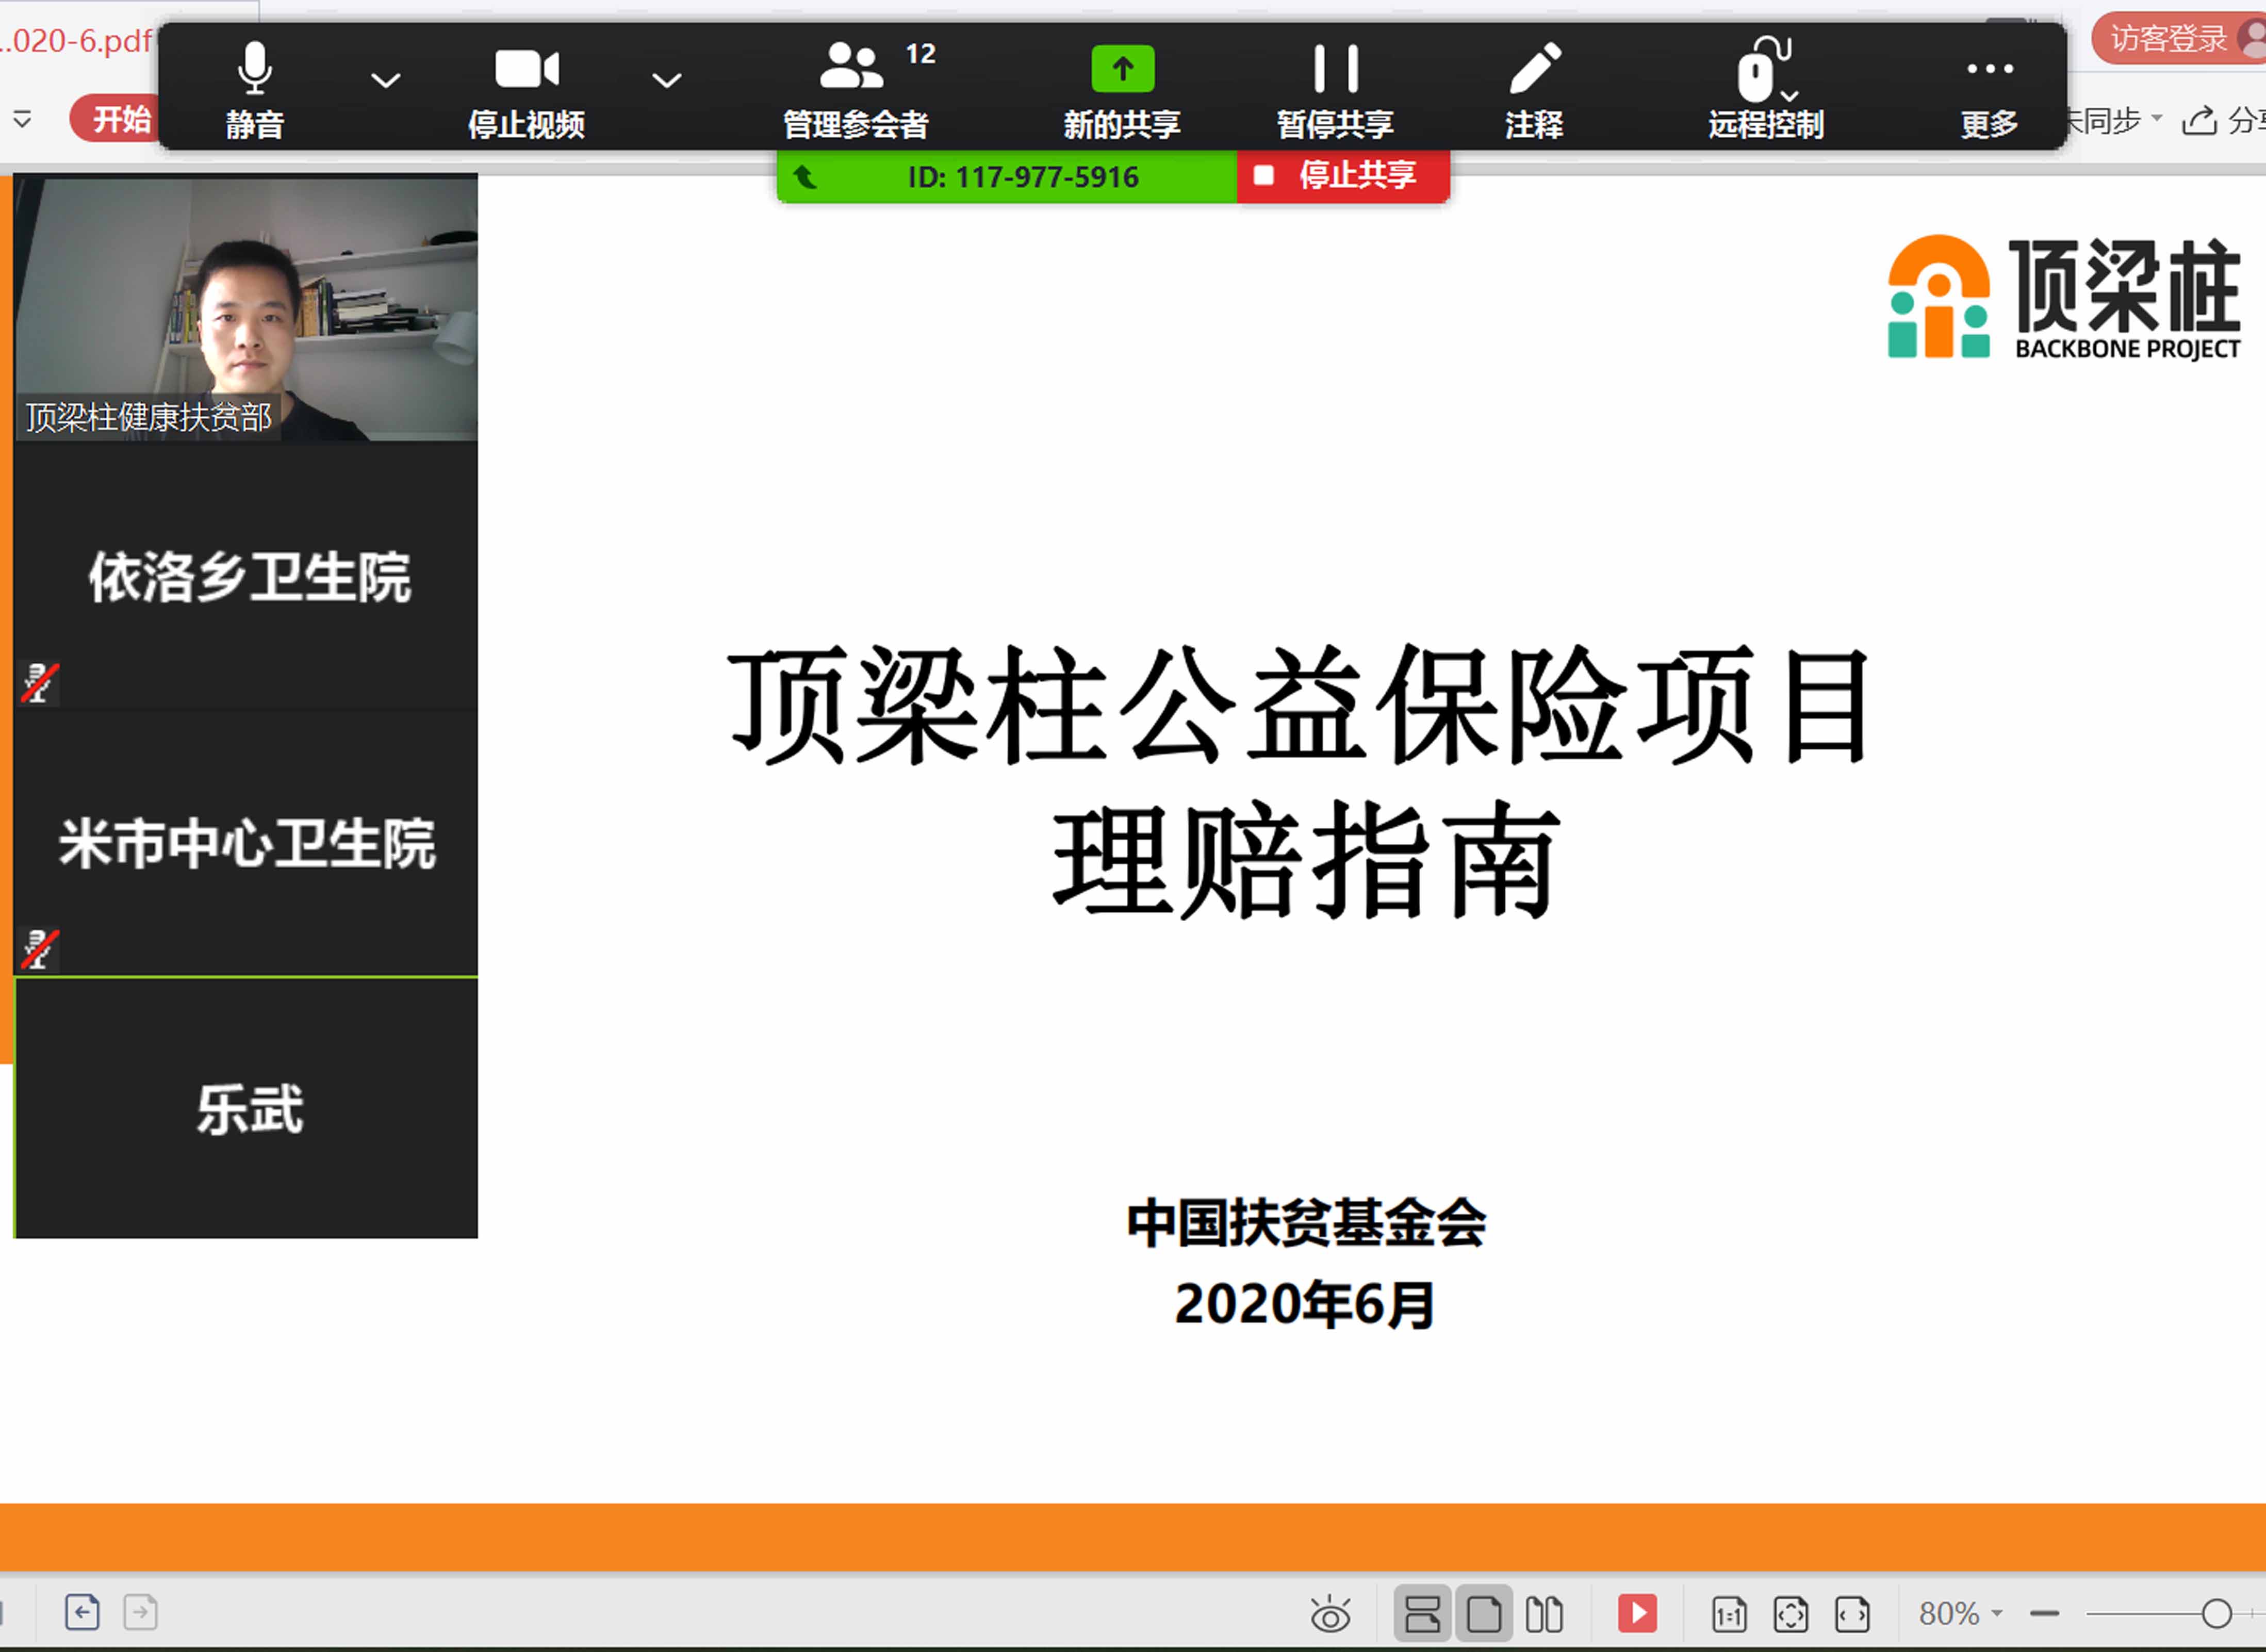The width and height of the screenshot is (2266, 1652).
Task: Click the fit page icon
Action: click(1791, 1614)
